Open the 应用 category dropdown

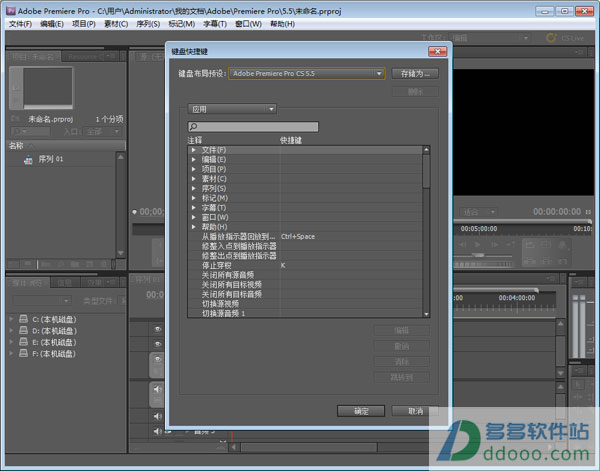[x=232, y=109]
